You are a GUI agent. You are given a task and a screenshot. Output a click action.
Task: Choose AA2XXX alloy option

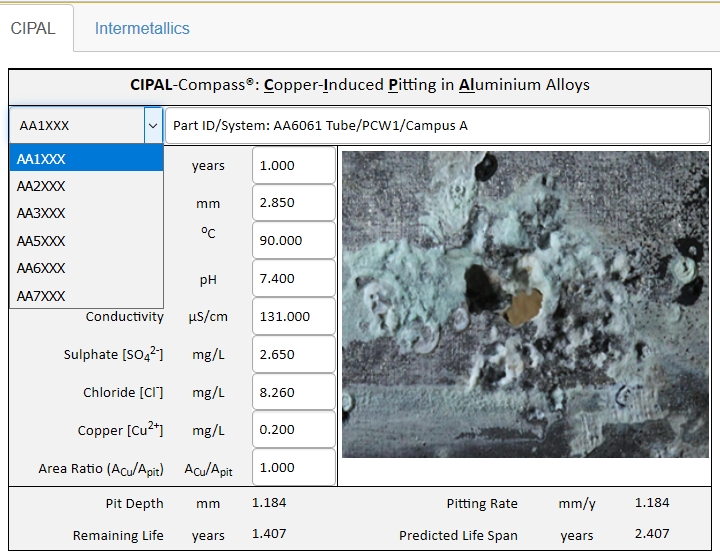(86, 186)
